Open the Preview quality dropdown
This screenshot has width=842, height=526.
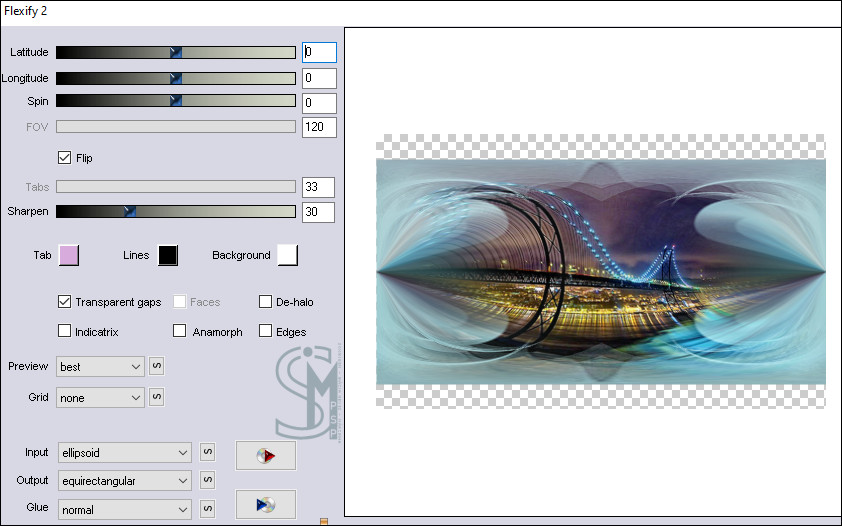pos(101,367)
